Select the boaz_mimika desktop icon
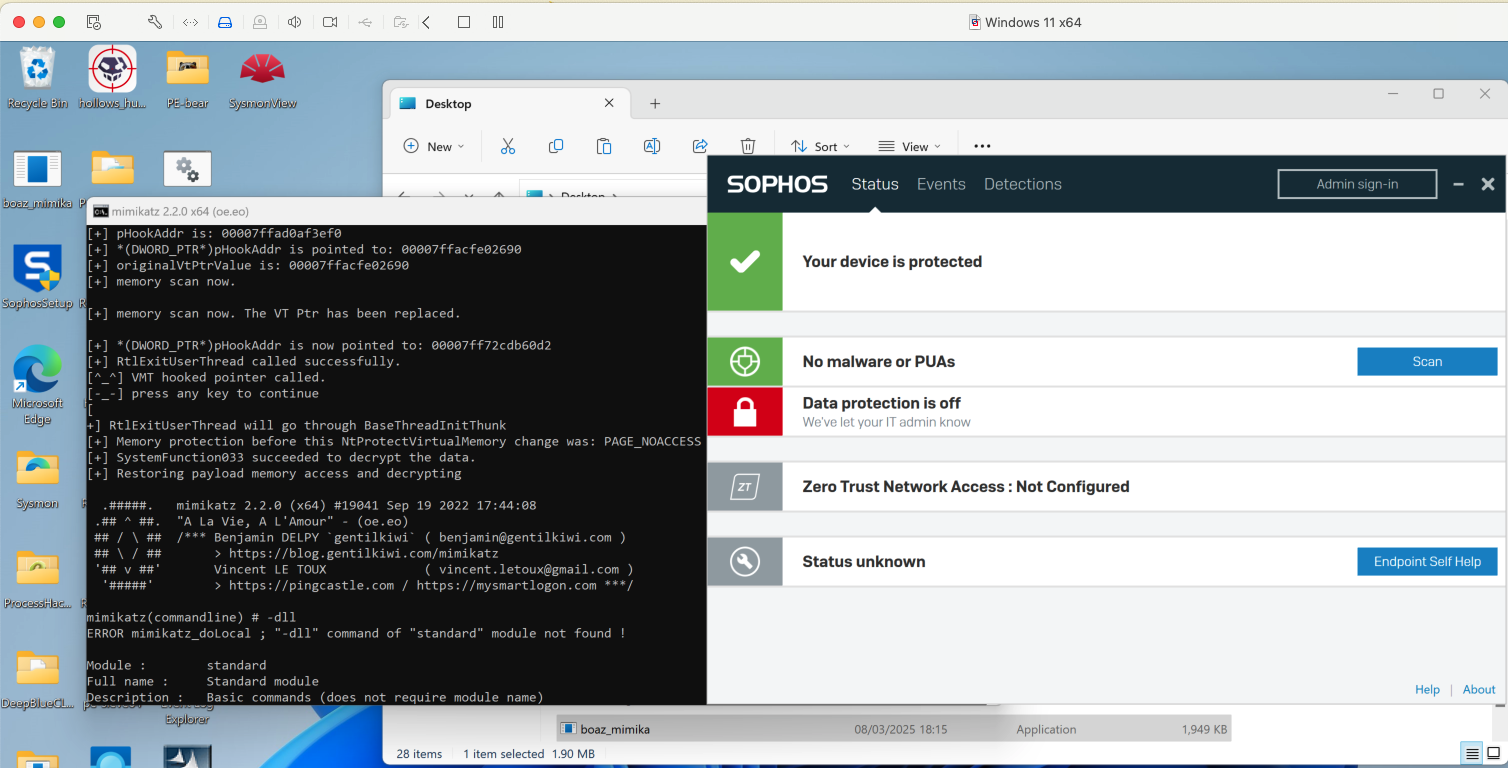1508x768 pixels. [38, 179]
